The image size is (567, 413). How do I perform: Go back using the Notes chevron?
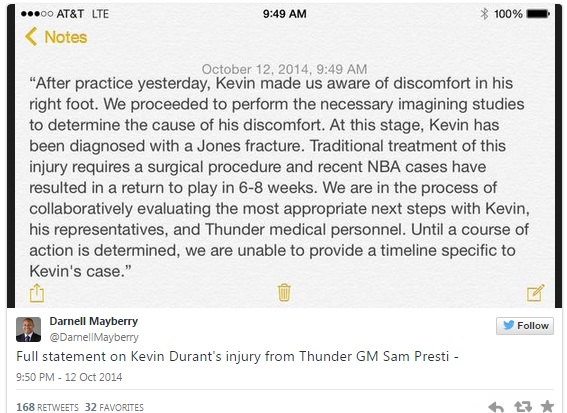31,37
